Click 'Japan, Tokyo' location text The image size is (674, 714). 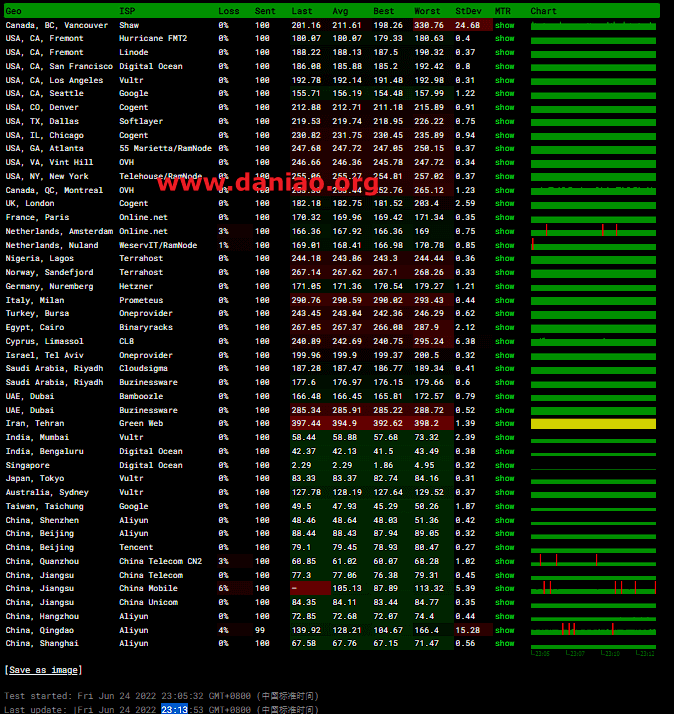click(35, 479)
